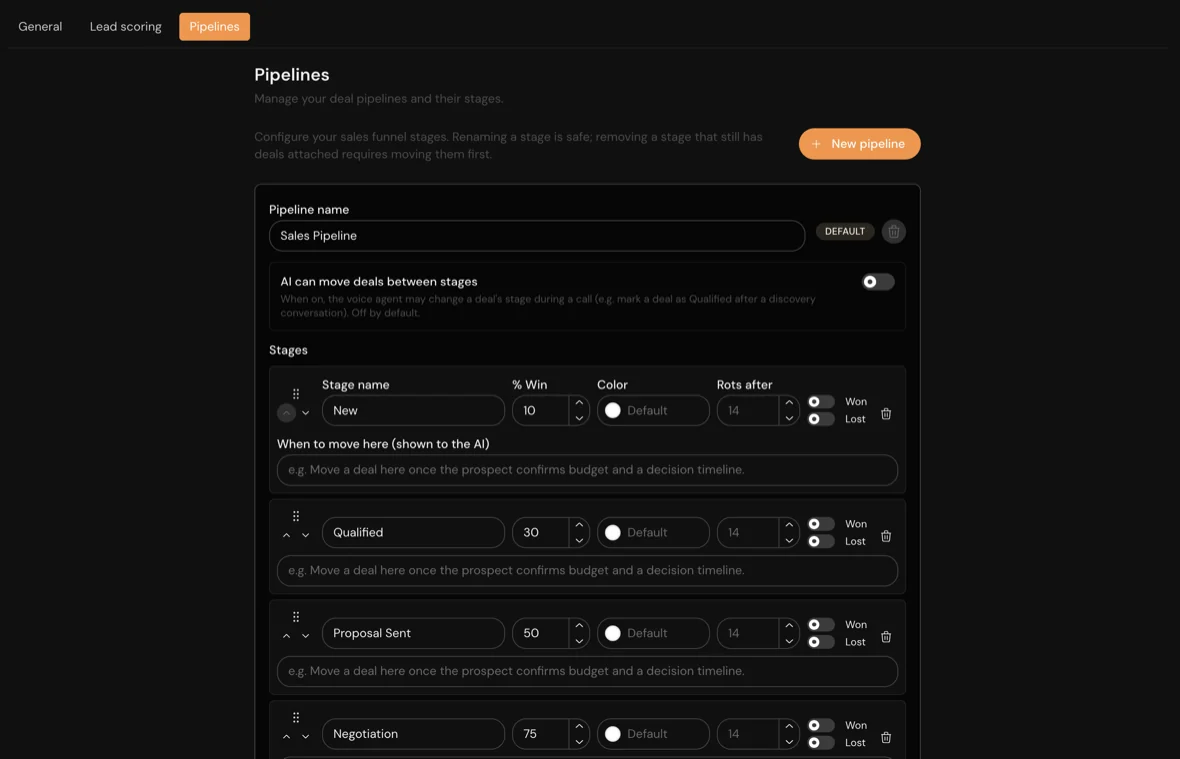Grab the drag handle of the New stage
Screen dimensions: 1180x759
(296, 394)
